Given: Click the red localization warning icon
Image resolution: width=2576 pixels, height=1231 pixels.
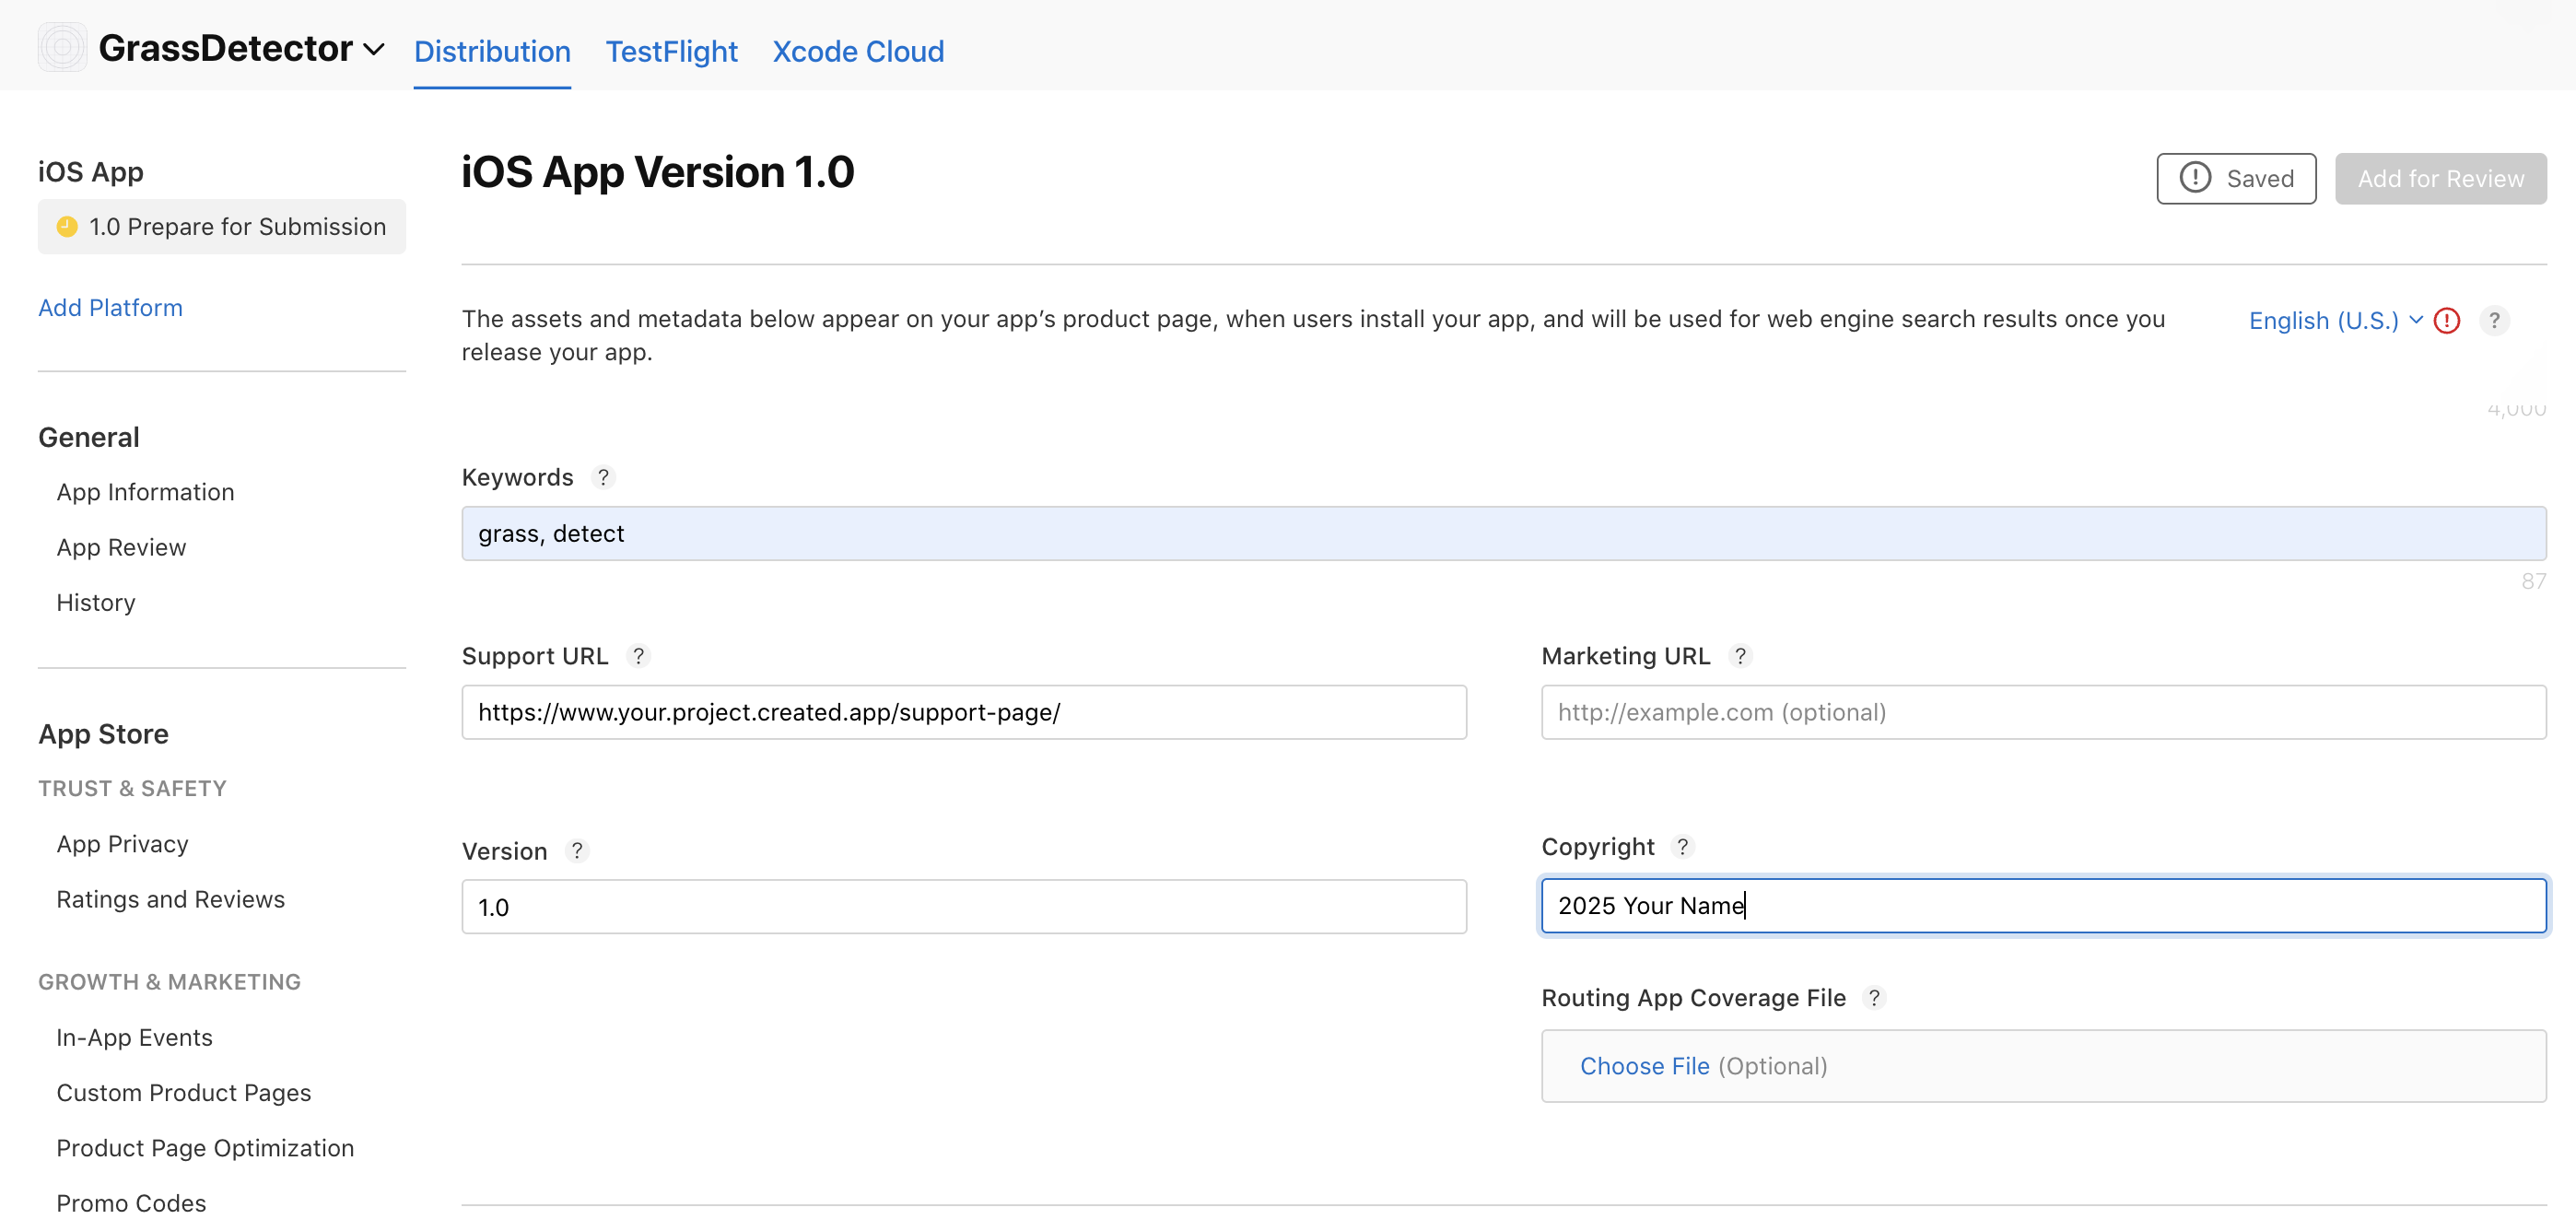Looking at the screenshot, I should click(2447, 321).
